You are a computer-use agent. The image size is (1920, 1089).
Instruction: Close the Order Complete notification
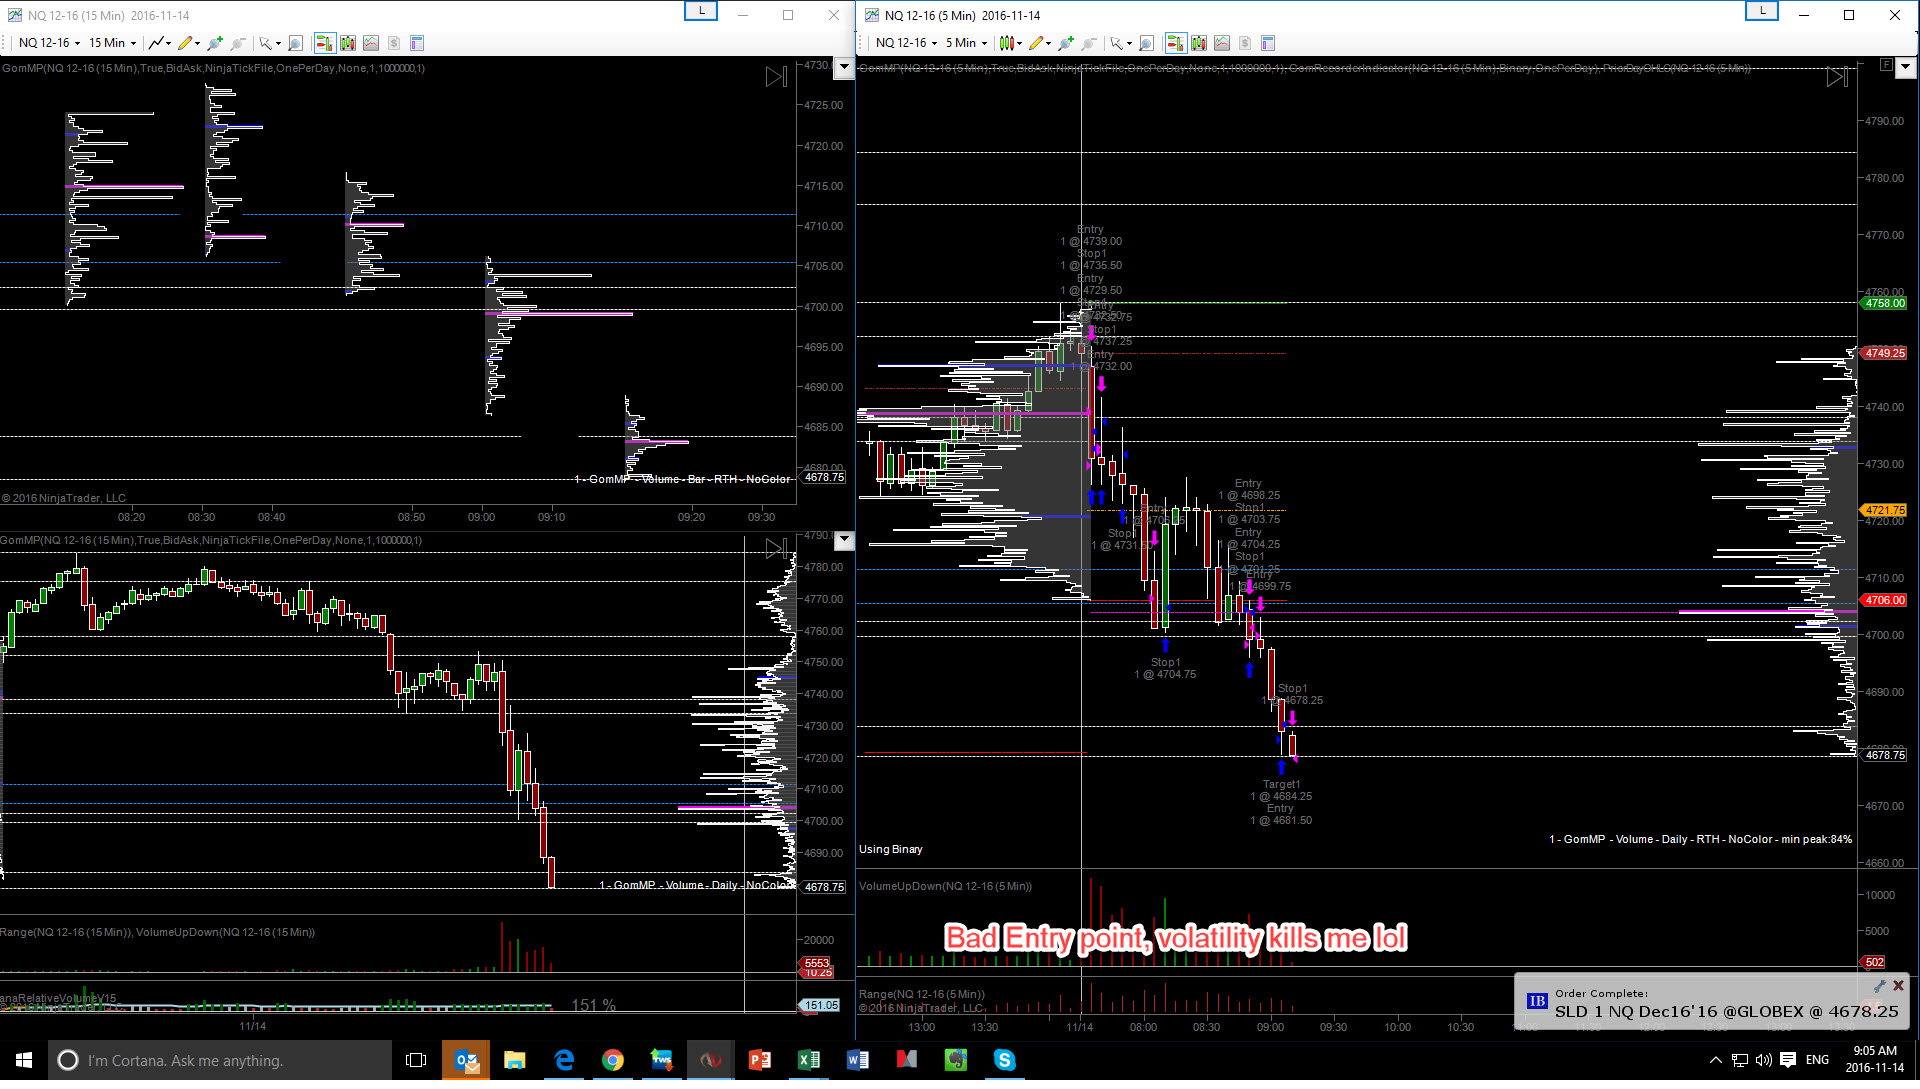(1898, 986)
